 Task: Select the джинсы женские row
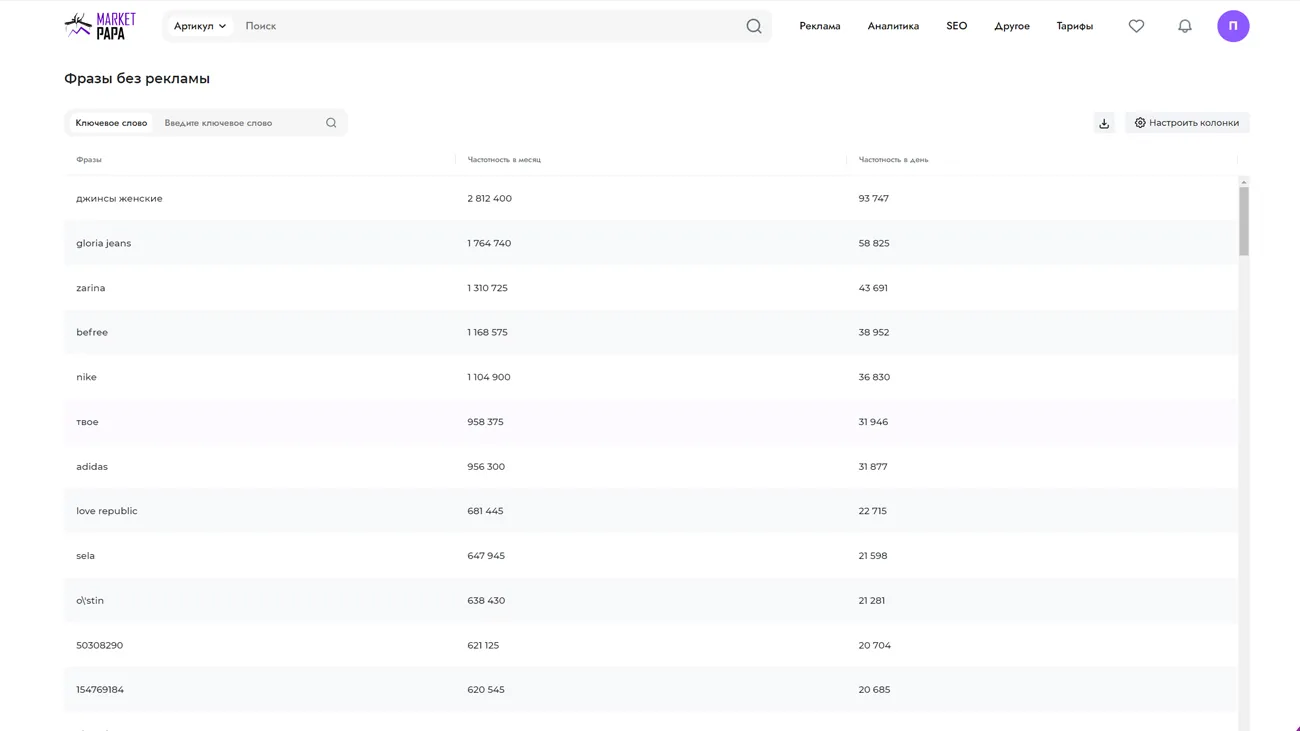[x=119, y=199]
